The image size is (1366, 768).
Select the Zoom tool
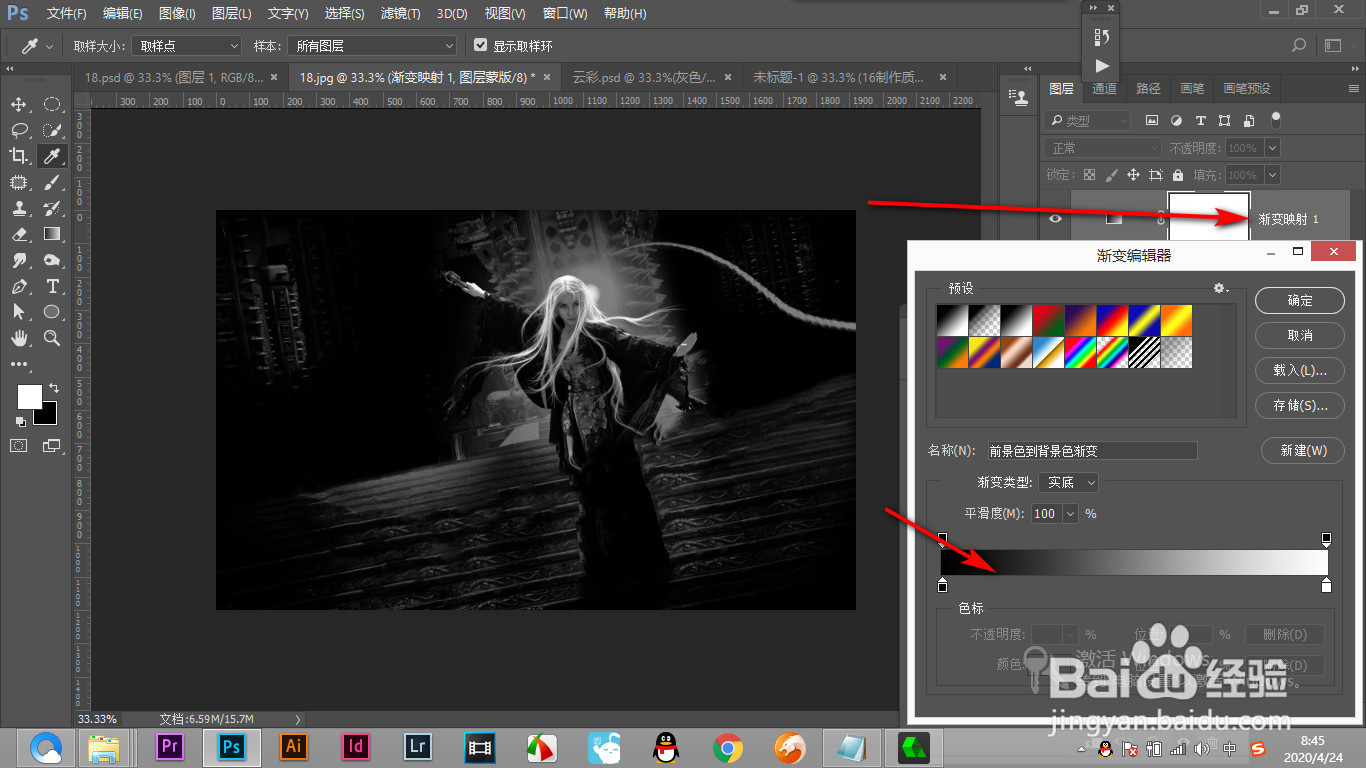(52, 338)
